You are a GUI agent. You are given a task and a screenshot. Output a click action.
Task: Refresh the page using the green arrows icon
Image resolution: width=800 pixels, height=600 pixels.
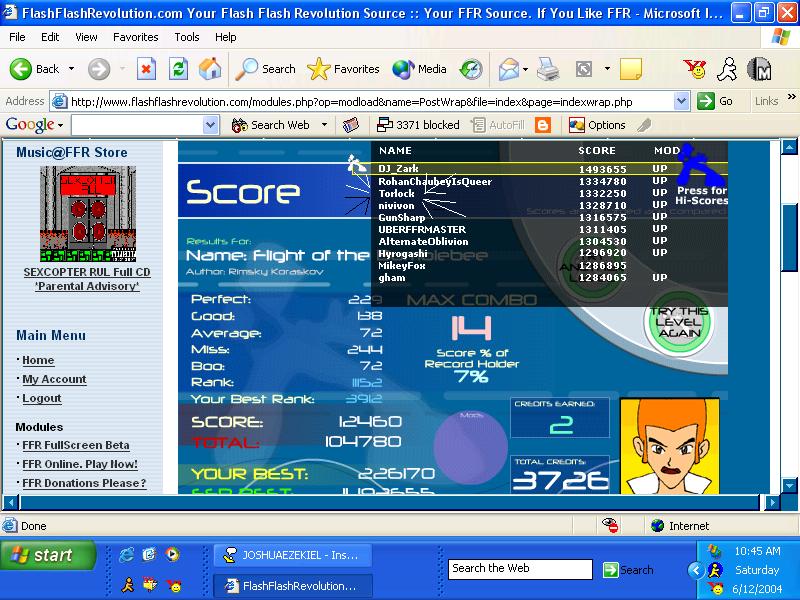[x=179, y=69]
